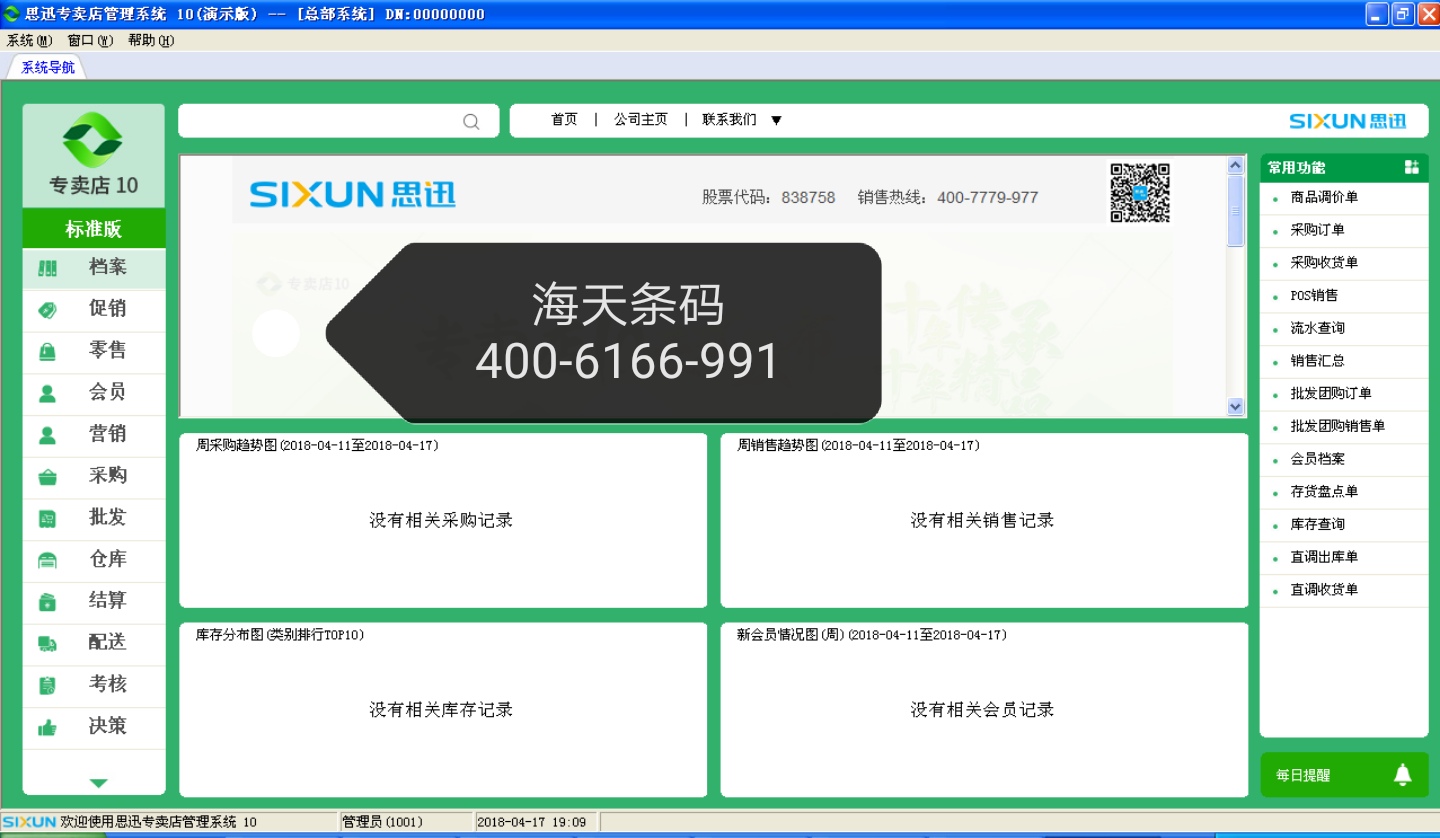The image size is (1440, 838).
Task: Open 商品调价单 from common functions
Action: pos(1324,198)
